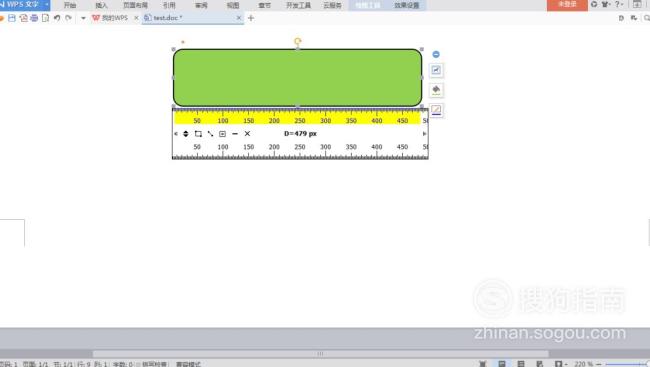
Task: Click the ruler minimize dash icon
Action: pyautogui.click(x=235, y=134)
